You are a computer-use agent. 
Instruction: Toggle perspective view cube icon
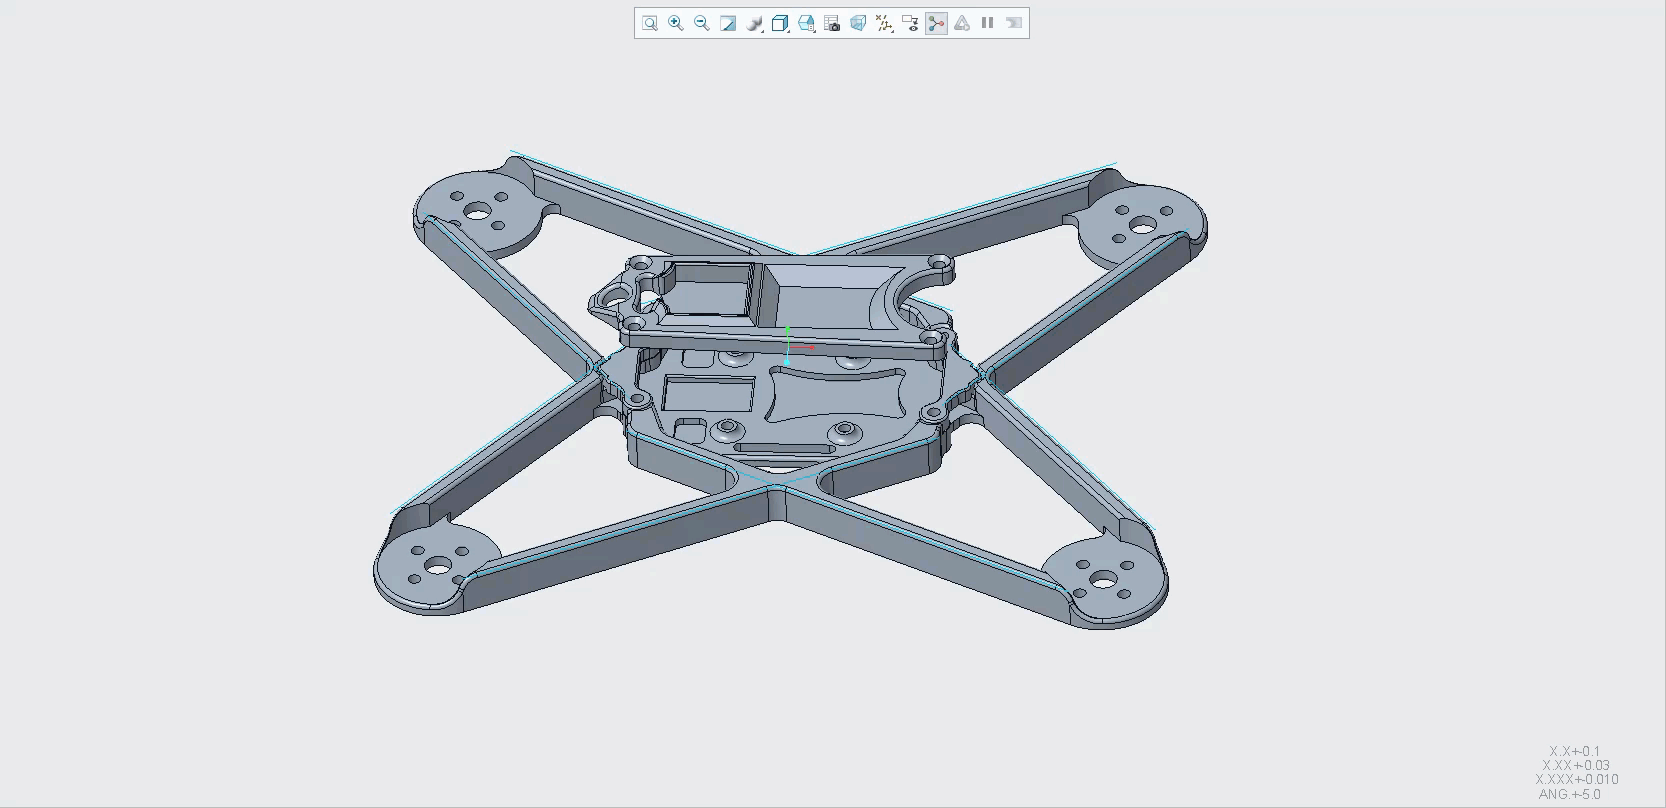(858, 23)
